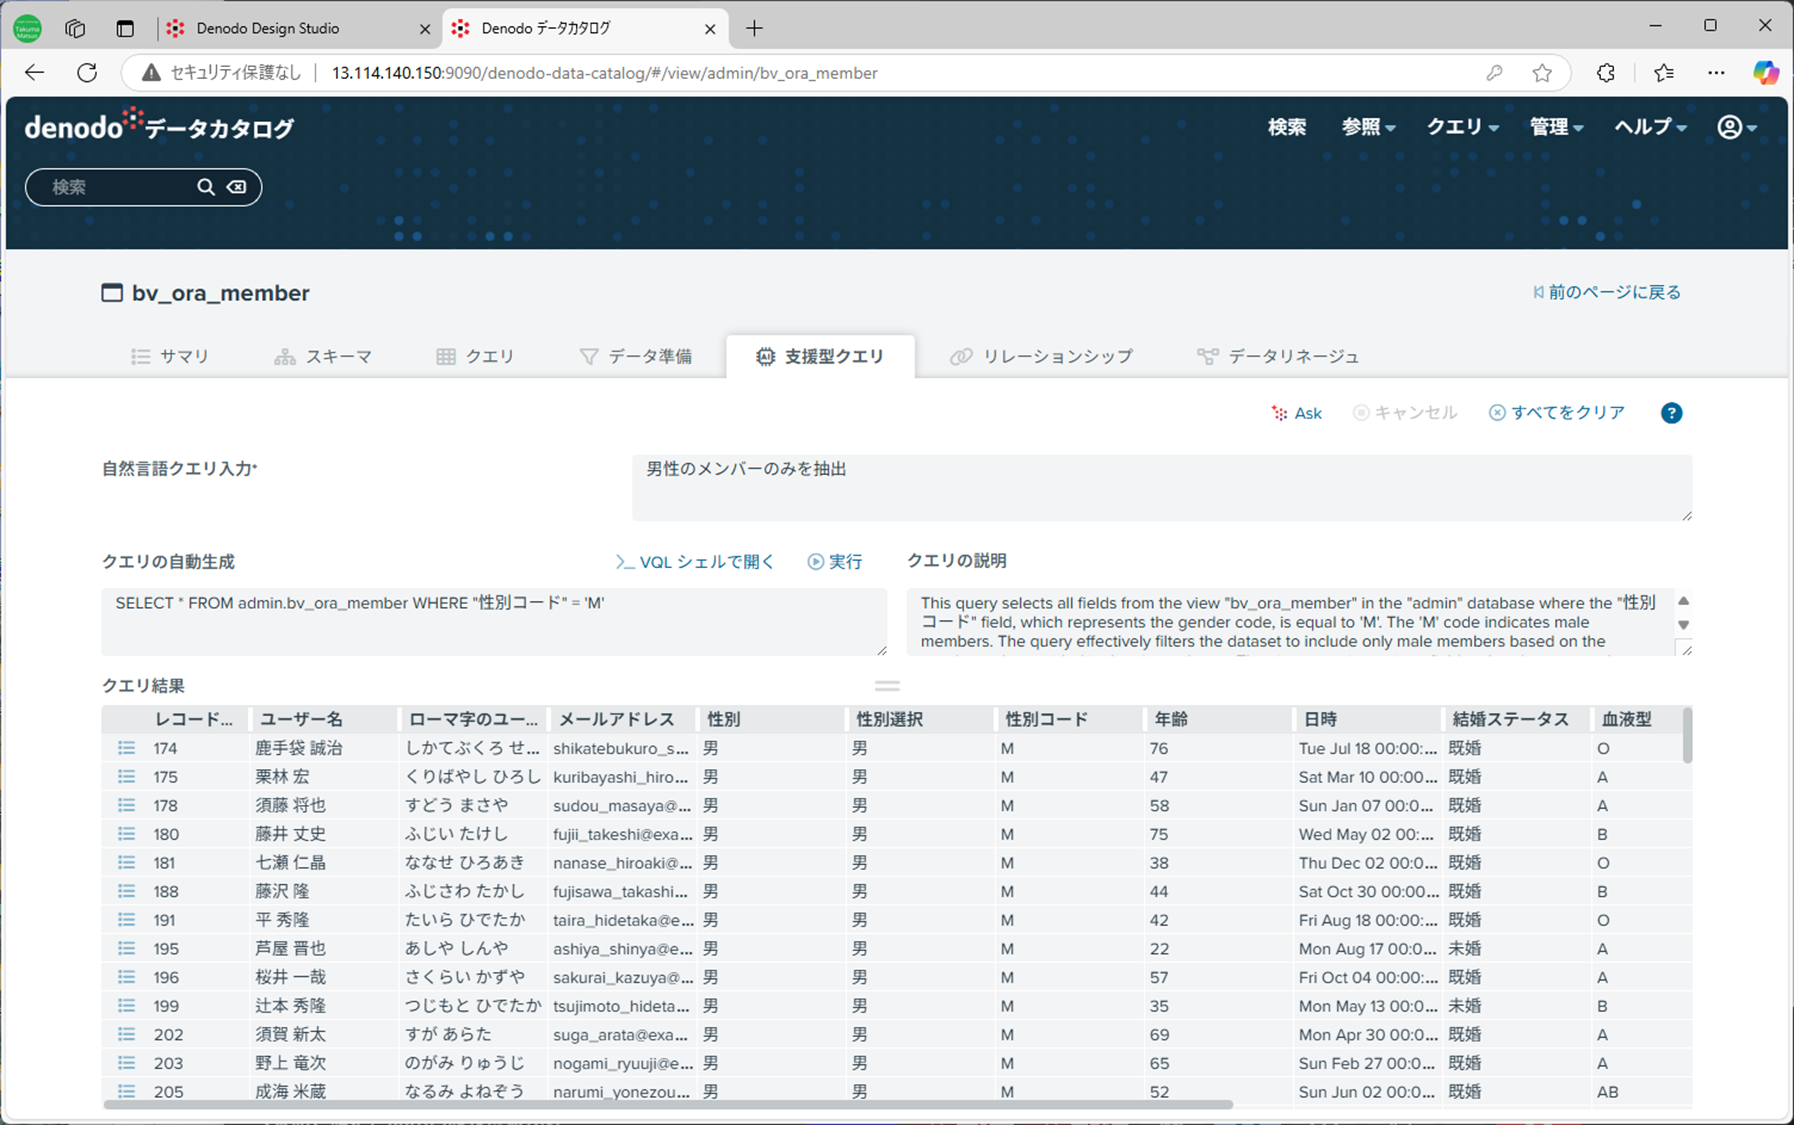Switch to the スキーマ tab
The height and width of the screenshot is (1125, 1794).
[x=324, y=356]
